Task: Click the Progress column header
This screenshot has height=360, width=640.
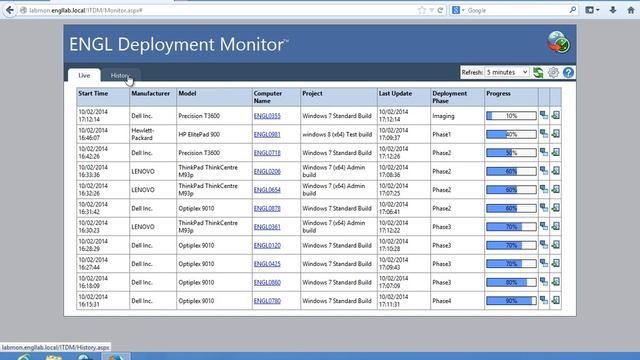Action: coord(511,97)
